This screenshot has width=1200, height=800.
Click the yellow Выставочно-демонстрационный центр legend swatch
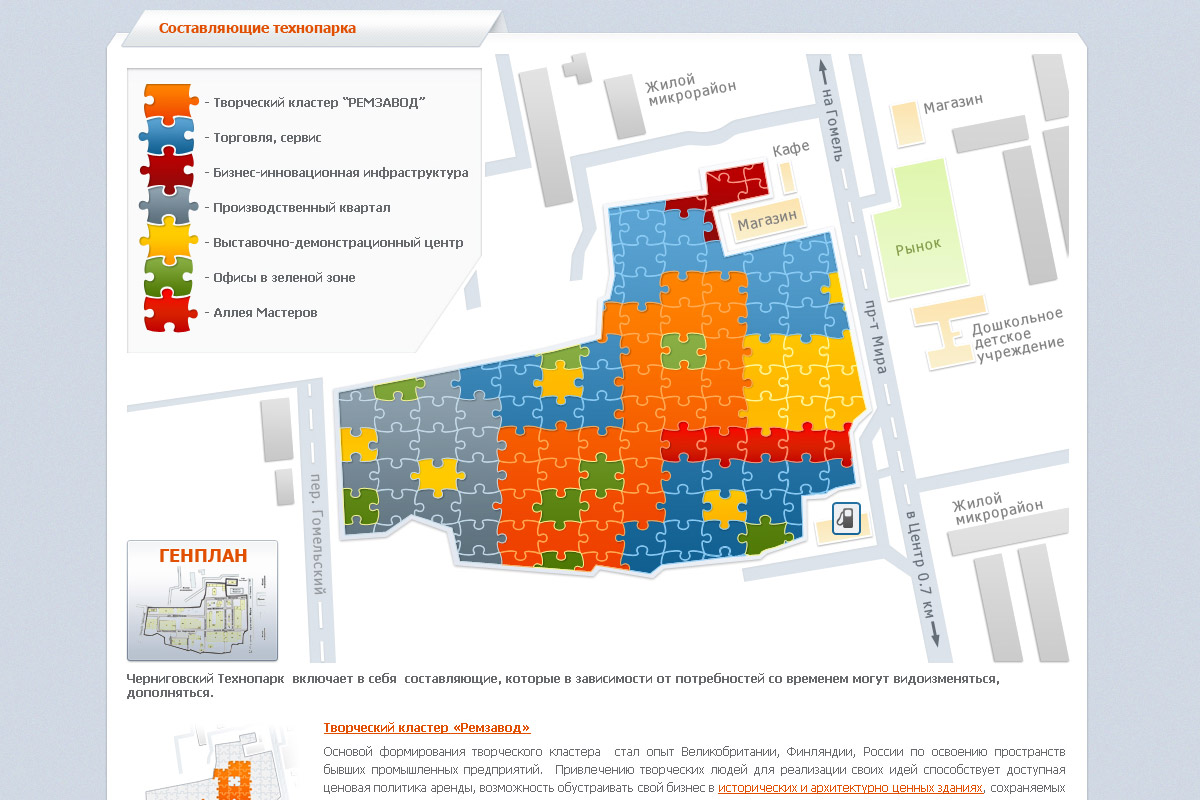click(168, 242)
